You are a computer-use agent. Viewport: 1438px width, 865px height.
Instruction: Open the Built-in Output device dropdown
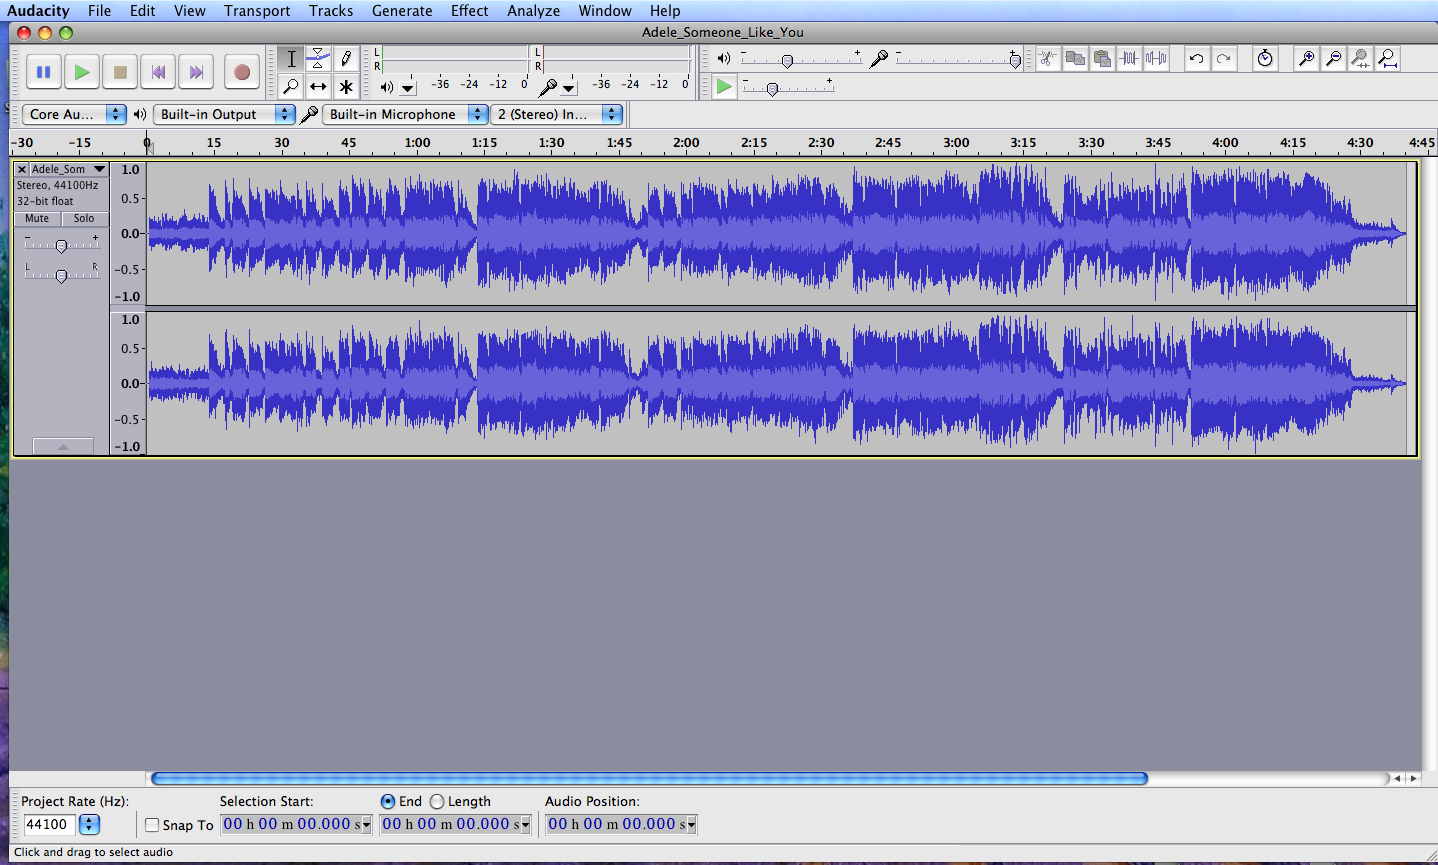[x=224, y=114]
